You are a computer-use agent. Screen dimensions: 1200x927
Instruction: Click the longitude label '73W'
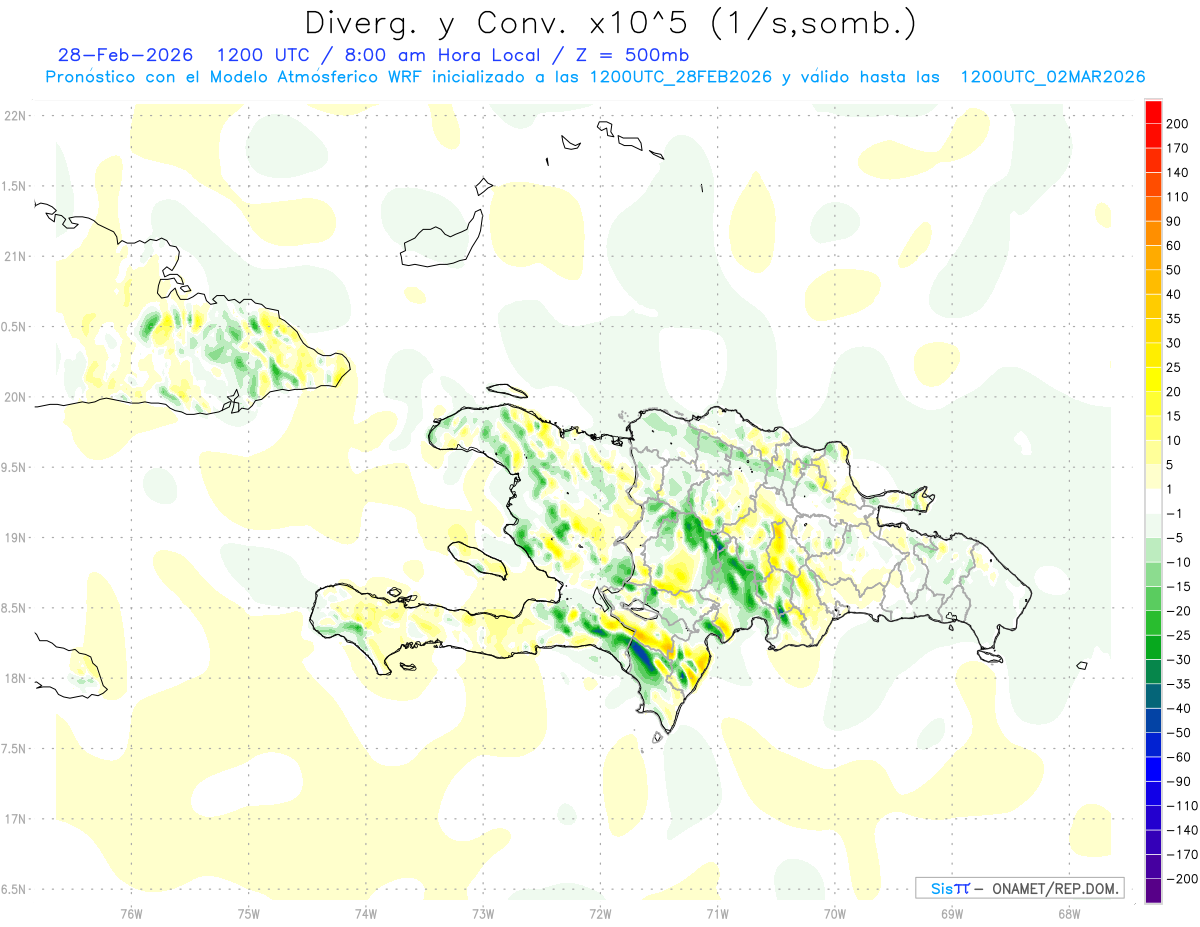(x=483, y=914)
